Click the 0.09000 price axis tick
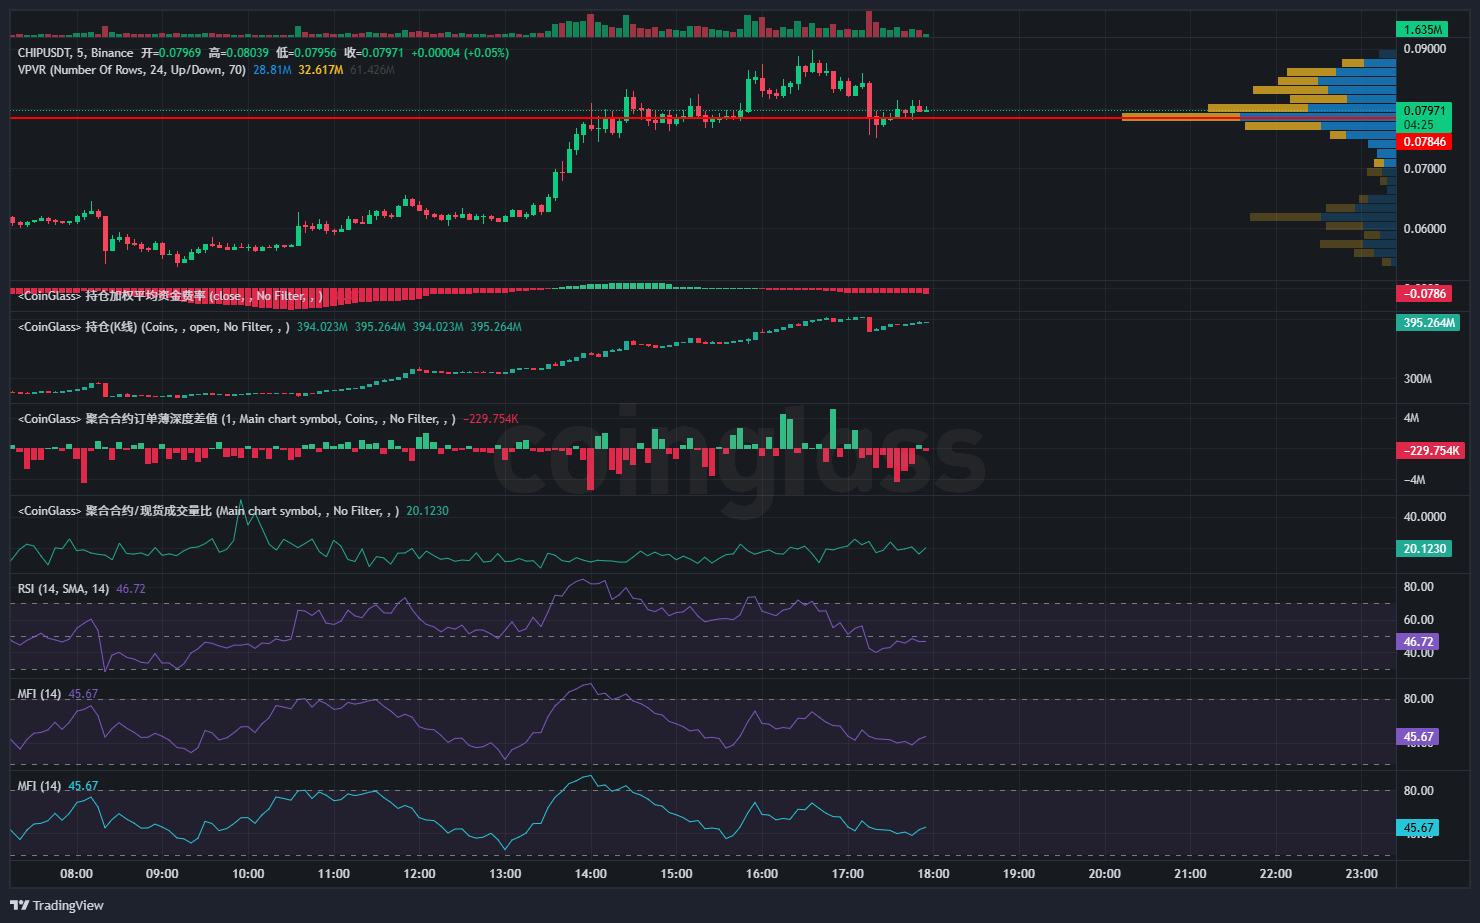Viewport: 1480px width, 923px height. pos(1425,49)
